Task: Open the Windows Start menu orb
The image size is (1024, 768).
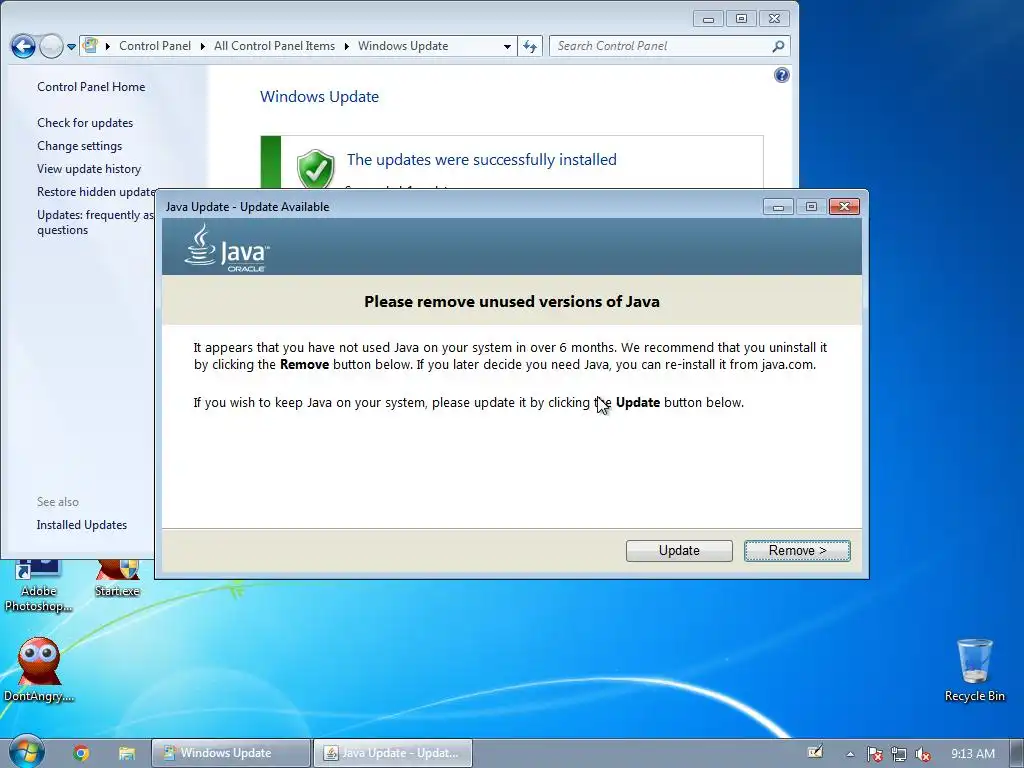Action: pyautogui.click(x=27, y=751)
